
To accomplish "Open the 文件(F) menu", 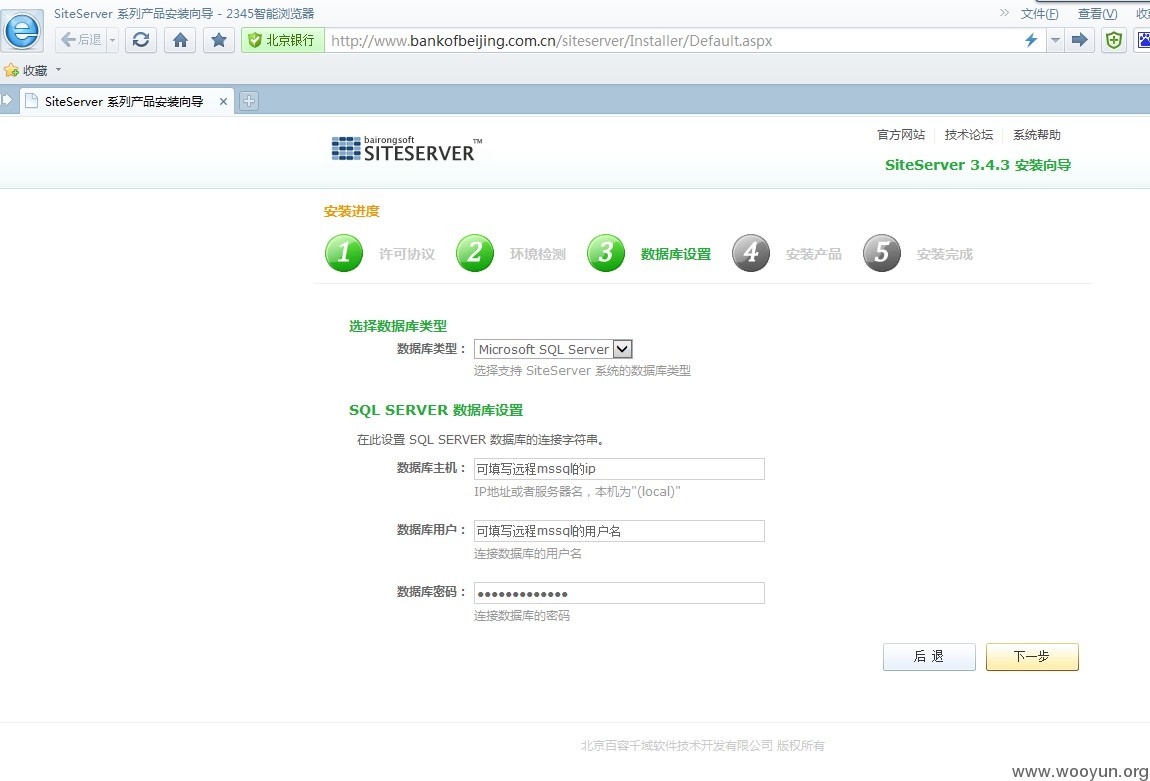I will click(x=1039, y=13).
